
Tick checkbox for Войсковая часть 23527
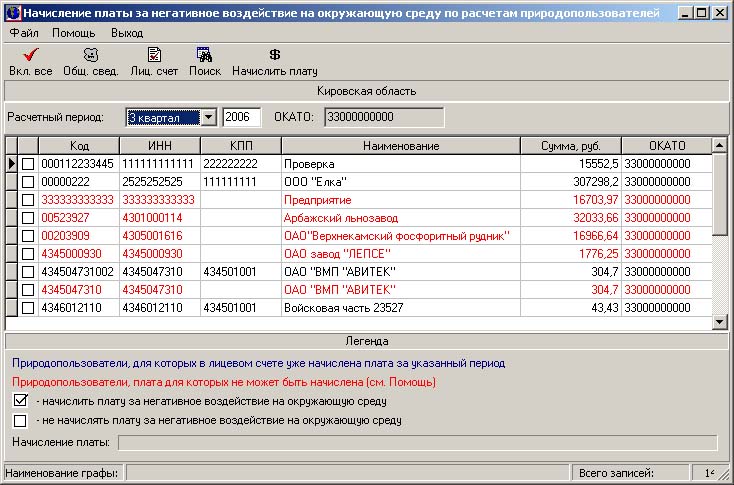[x=28, y=307]
